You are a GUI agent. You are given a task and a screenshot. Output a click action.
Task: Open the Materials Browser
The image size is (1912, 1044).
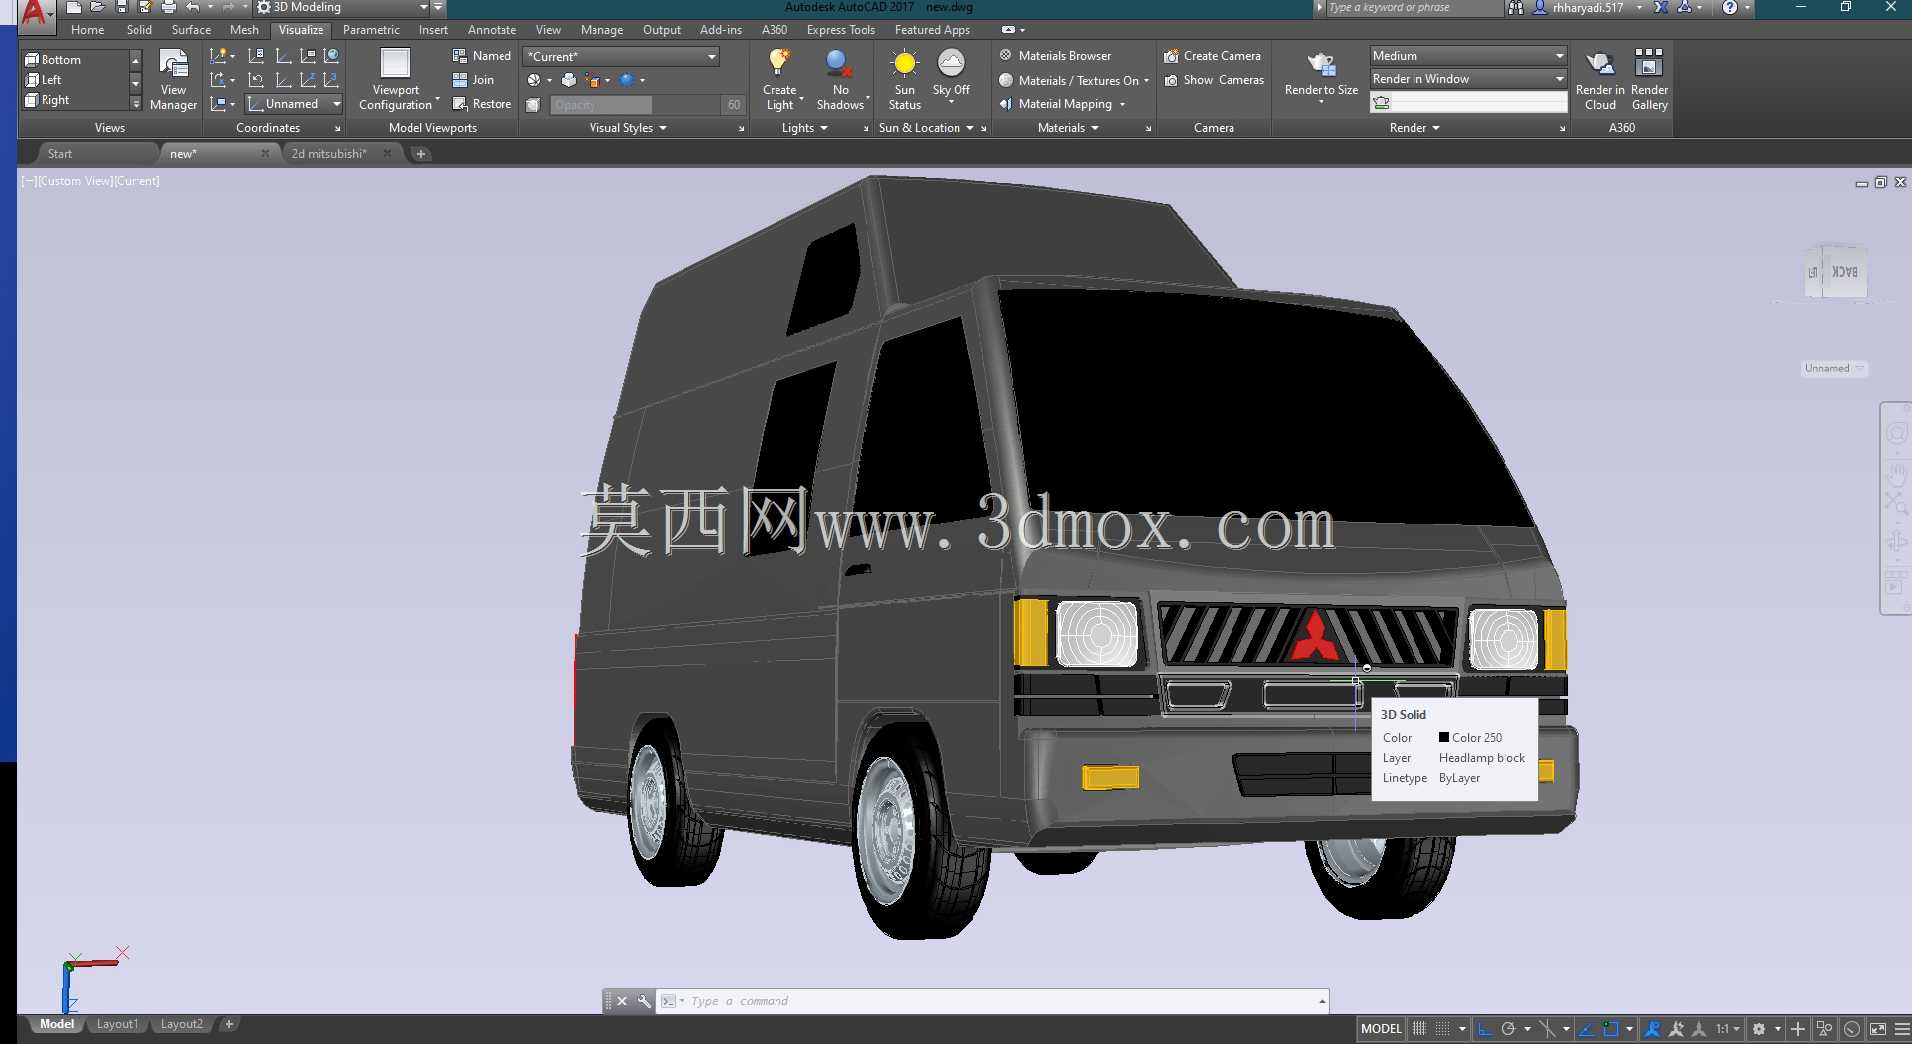point(1055,56)
